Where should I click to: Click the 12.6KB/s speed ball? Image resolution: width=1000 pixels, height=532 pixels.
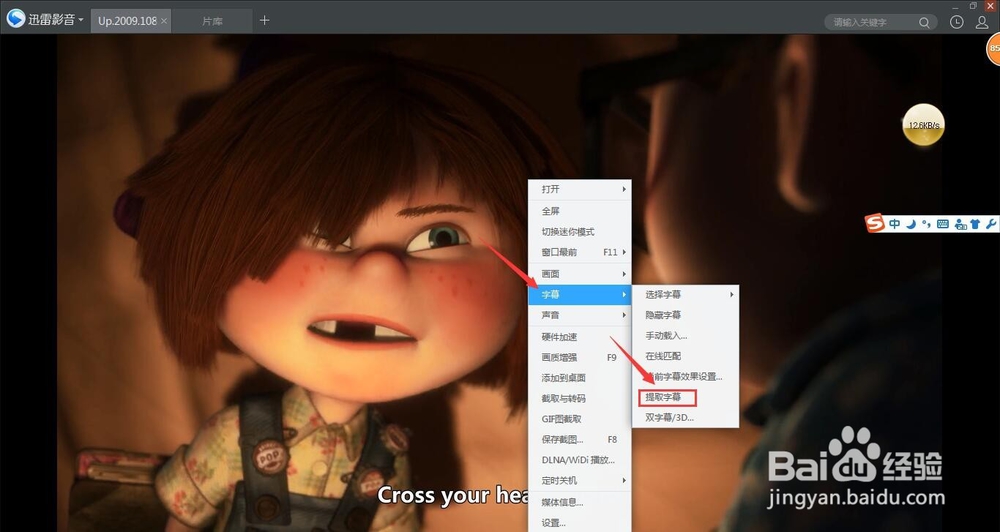click(x=923, y=124)
